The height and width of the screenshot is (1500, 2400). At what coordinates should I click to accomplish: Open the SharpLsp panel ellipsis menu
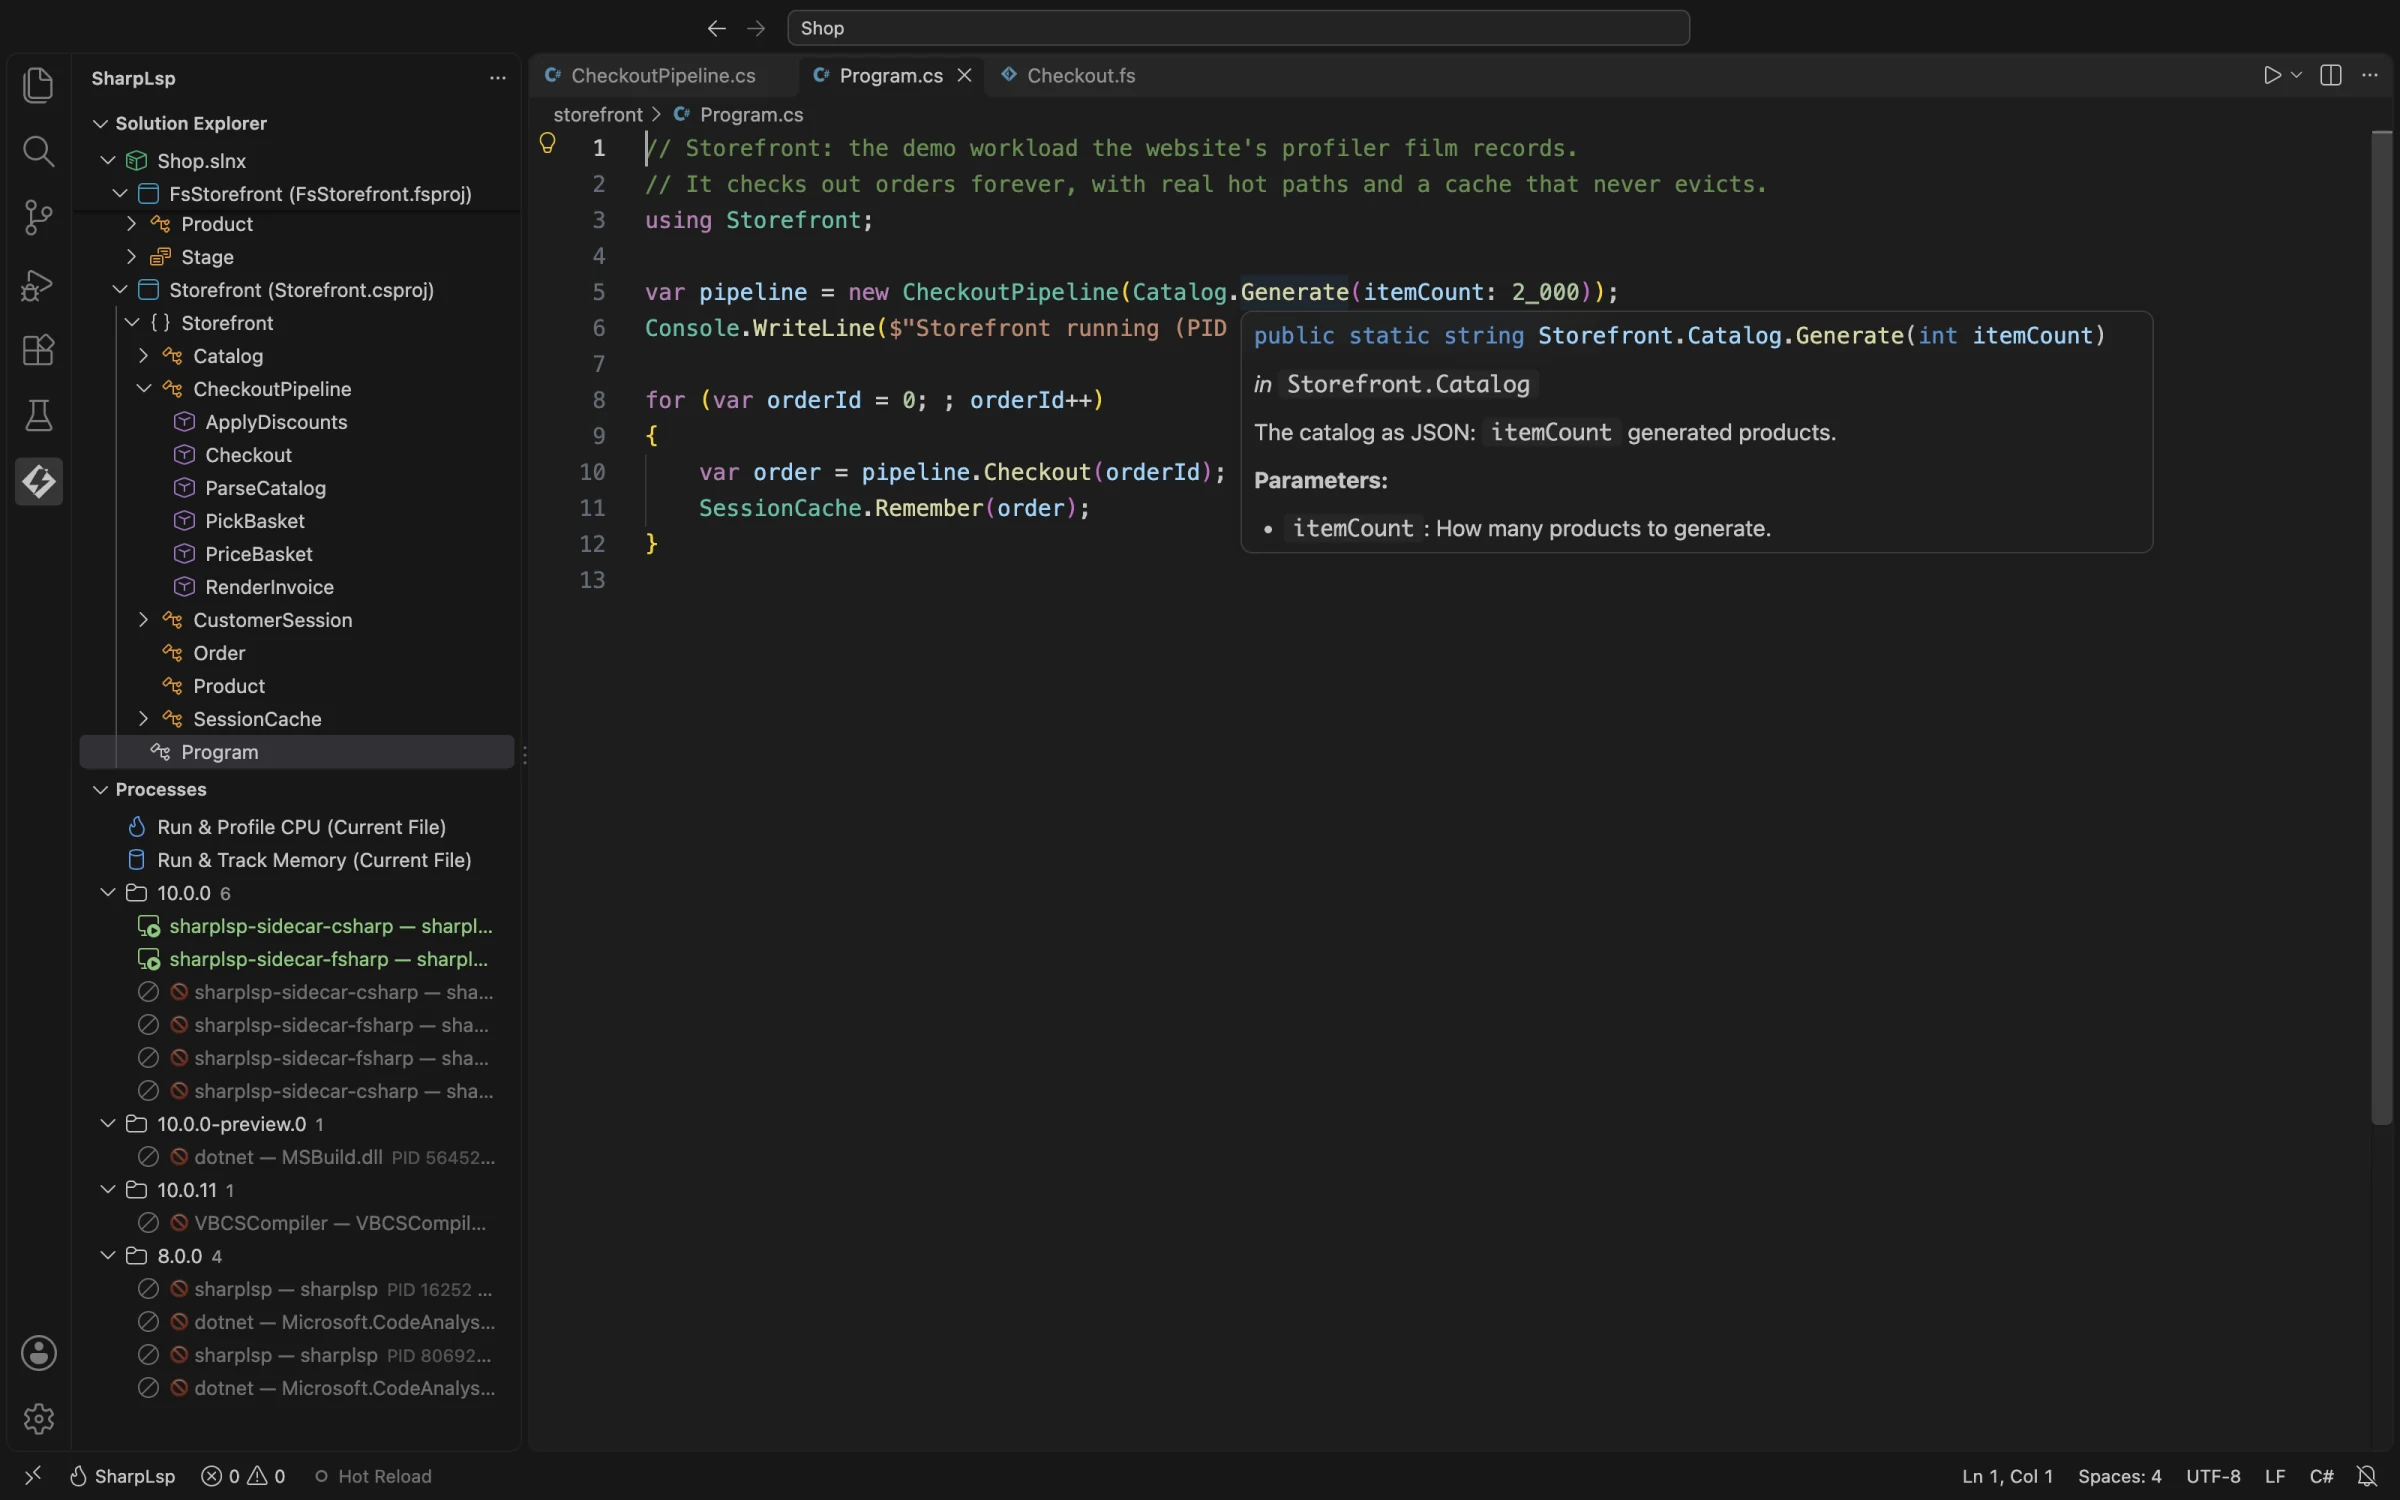pos(497,78)
